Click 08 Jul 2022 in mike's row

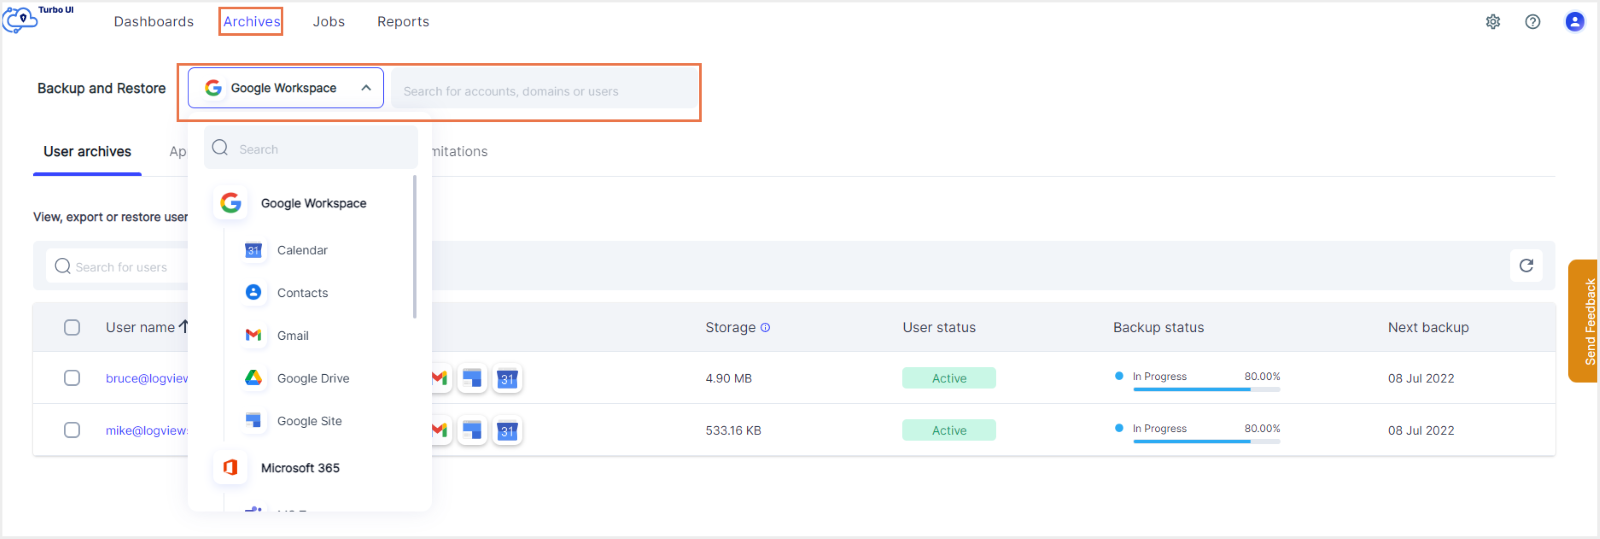1421,430
